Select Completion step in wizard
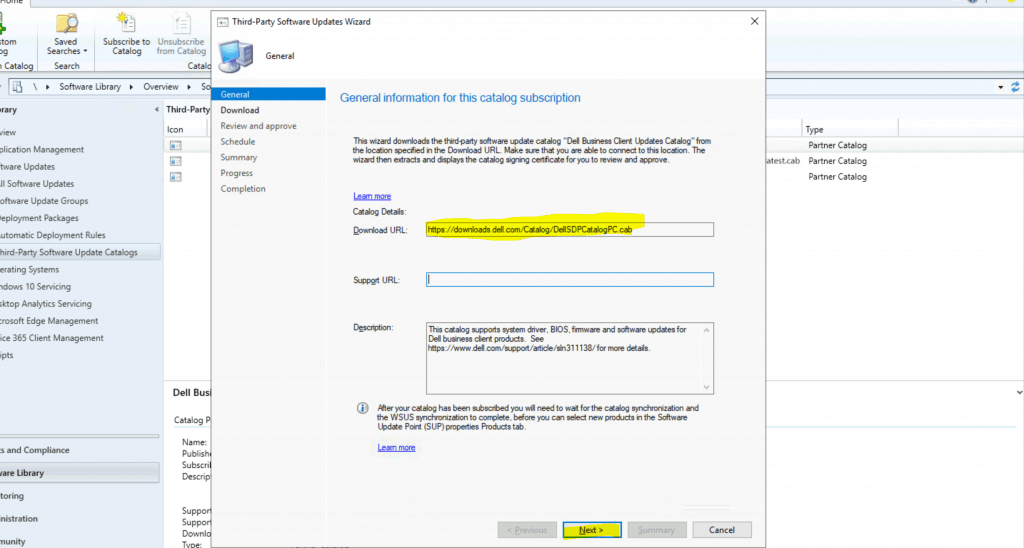The width and height of the screenshot is (1024, 548). click(243, 189)
